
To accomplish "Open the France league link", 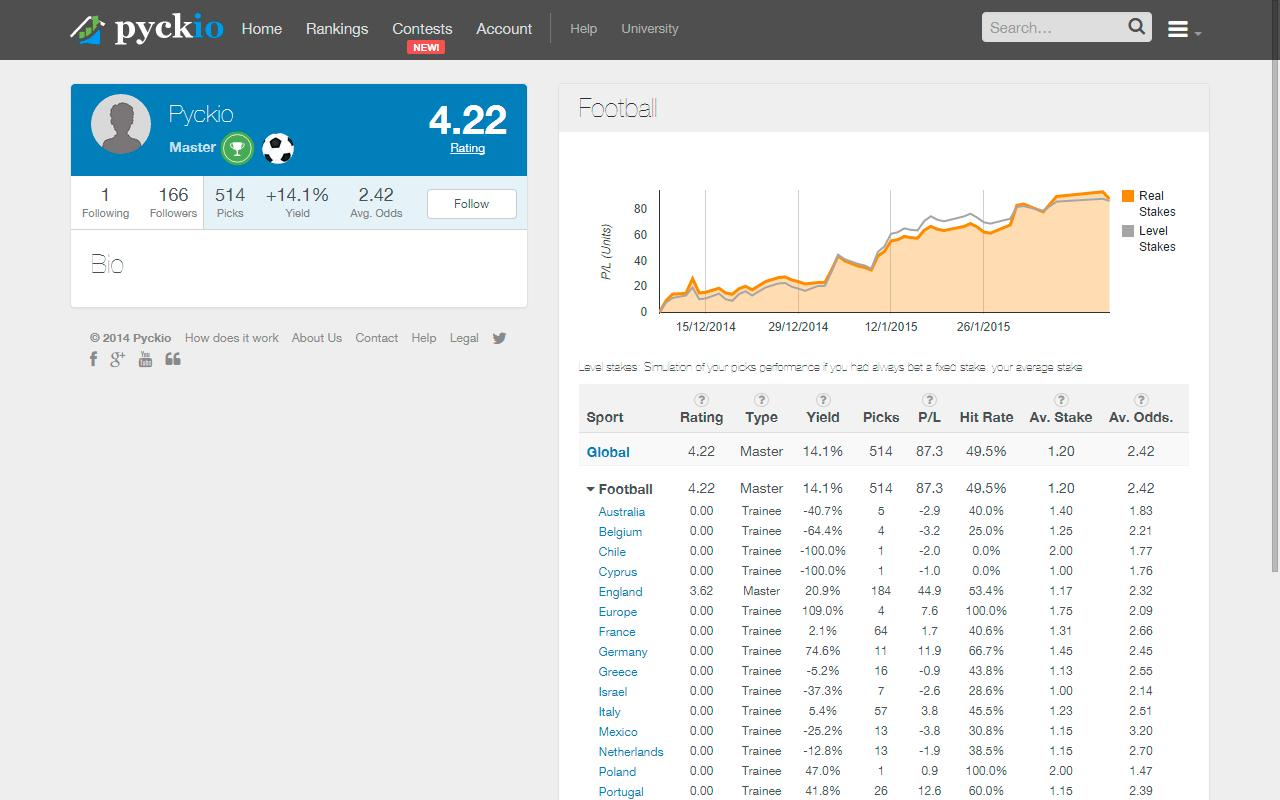I will 617,632.
